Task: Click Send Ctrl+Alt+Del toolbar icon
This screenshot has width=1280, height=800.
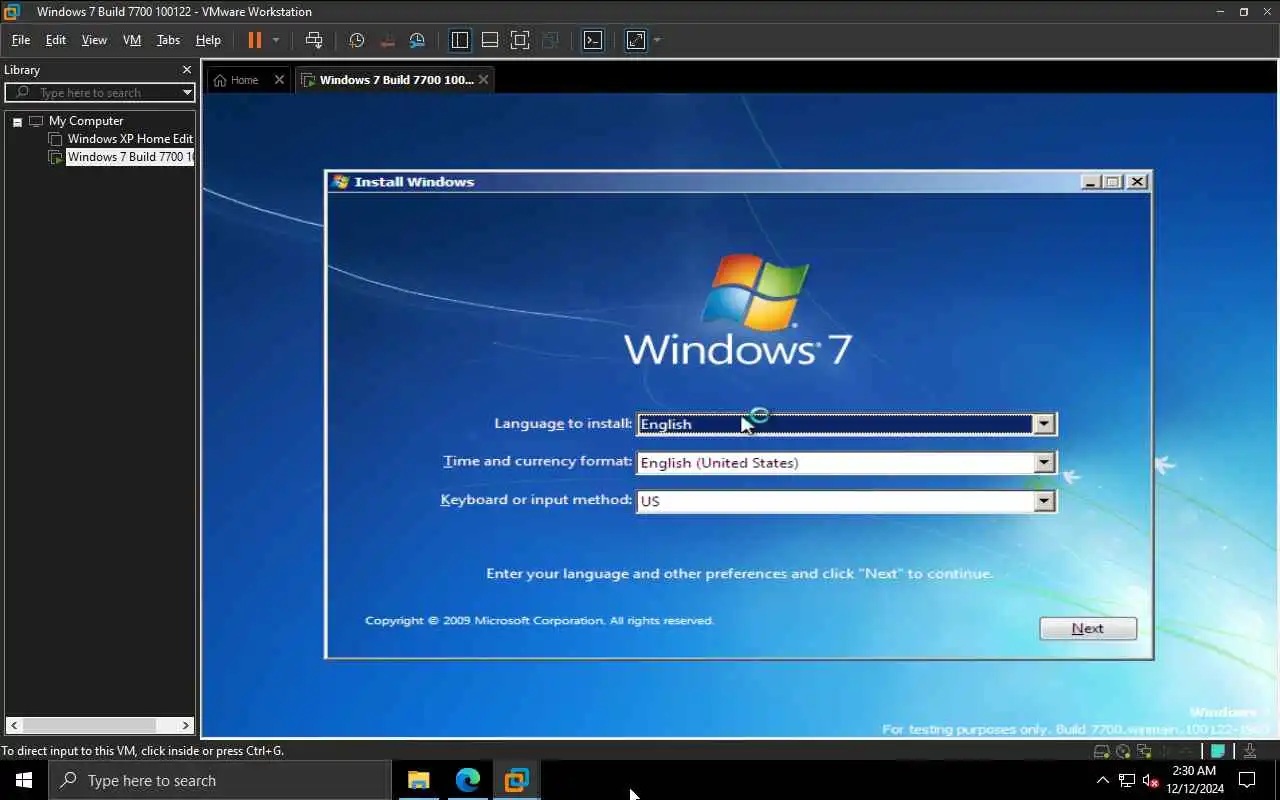Action: click(314, 40)
